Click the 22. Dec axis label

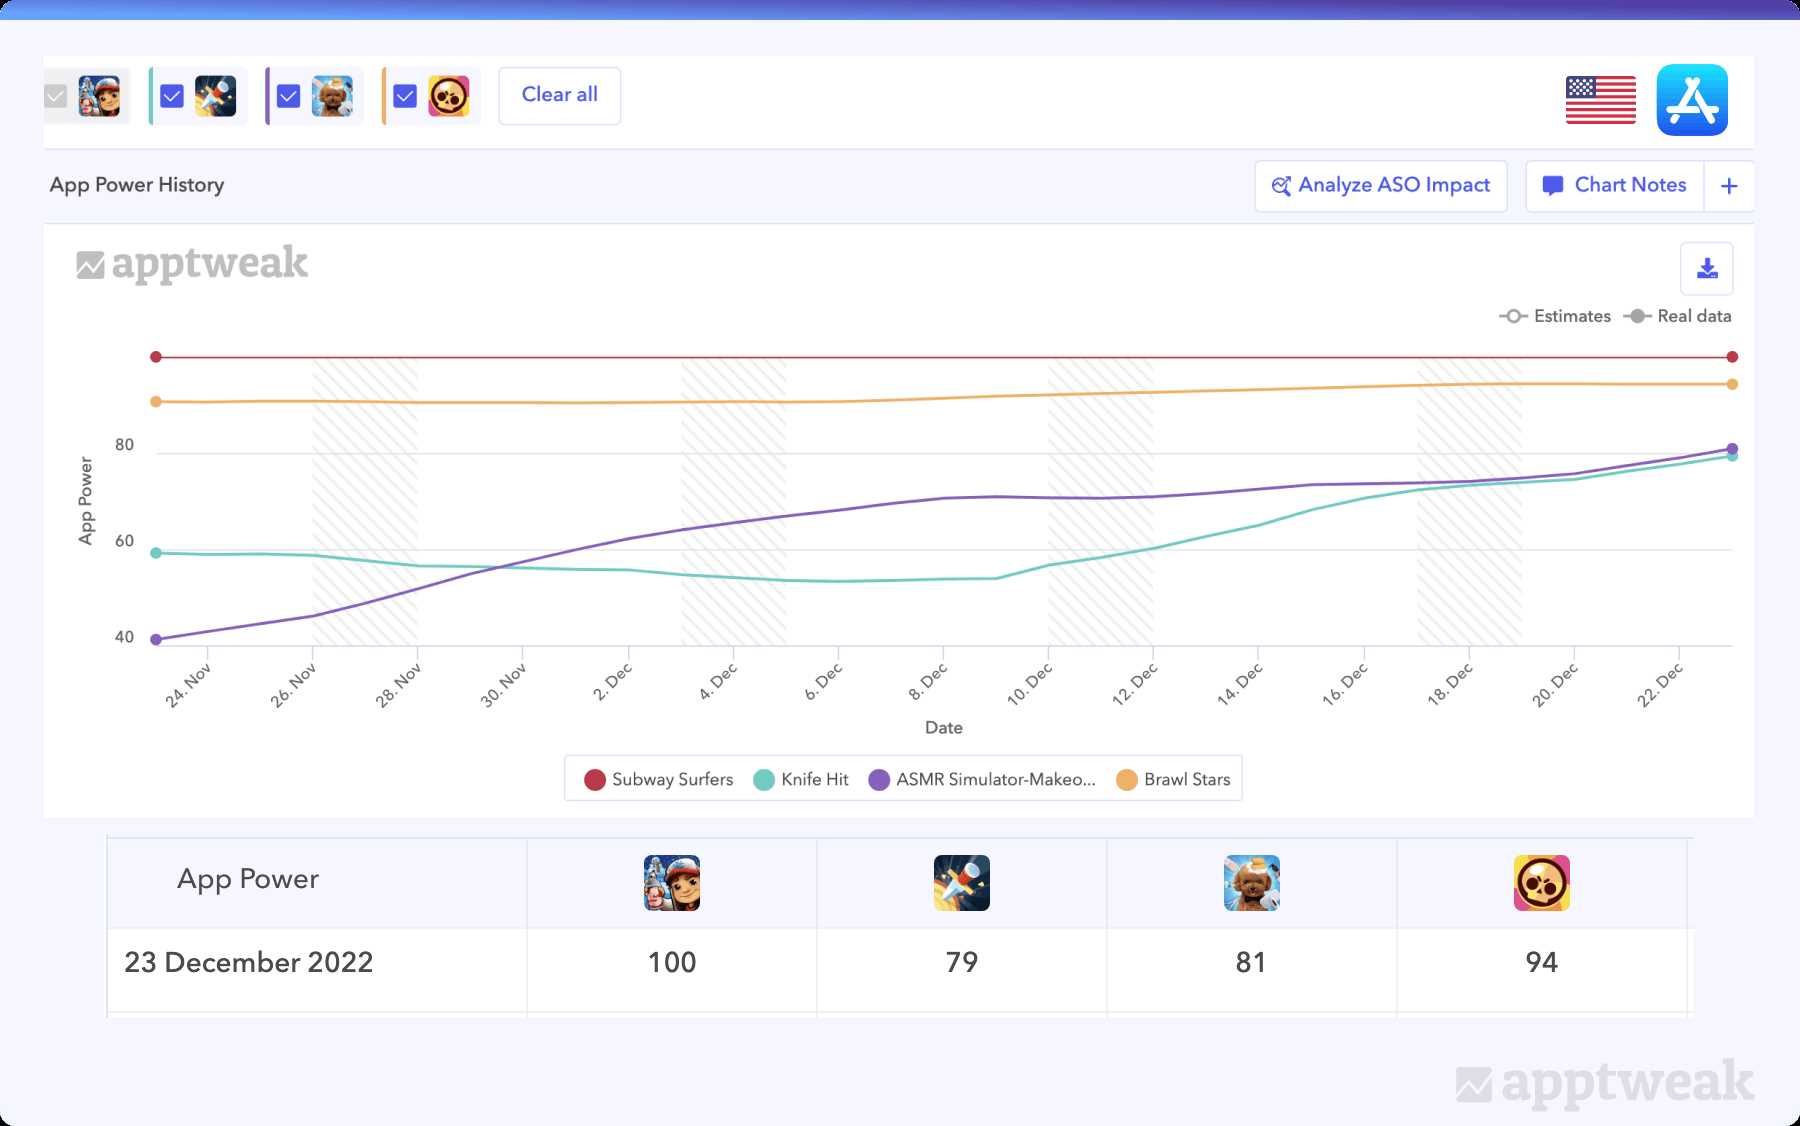click(x=1660, y=685)
